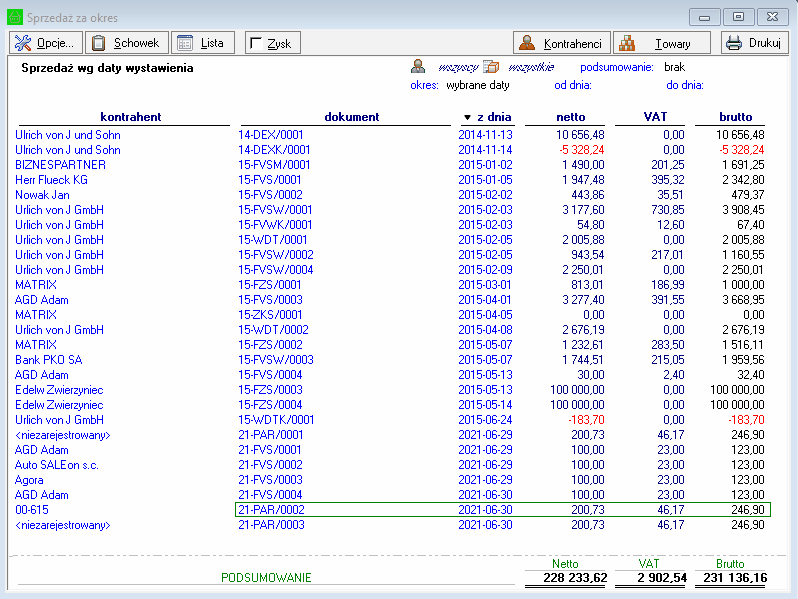
Task: Click the netto column header
Action: pyautogui.click(x=570, y=117)
